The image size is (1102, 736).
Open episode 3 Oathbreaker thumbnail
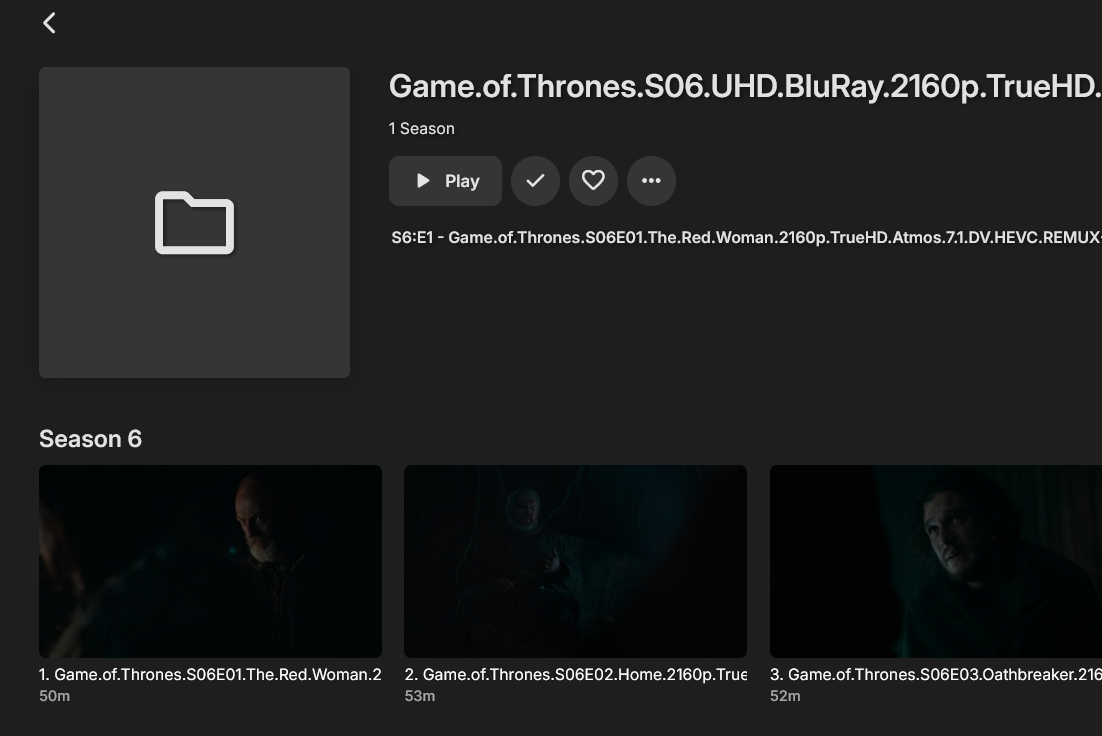(x=935, y=561)
